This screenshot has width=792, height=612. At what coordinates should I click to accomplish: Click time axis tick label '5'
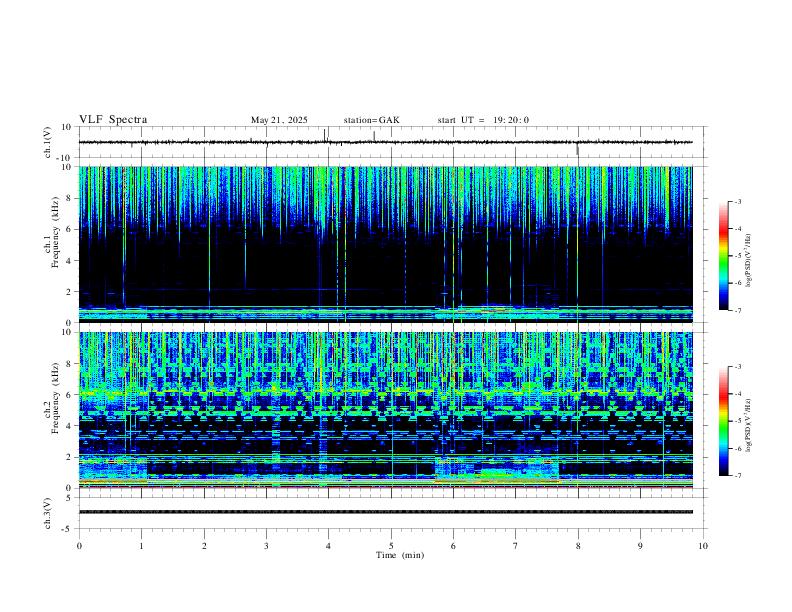pos(391,546)
